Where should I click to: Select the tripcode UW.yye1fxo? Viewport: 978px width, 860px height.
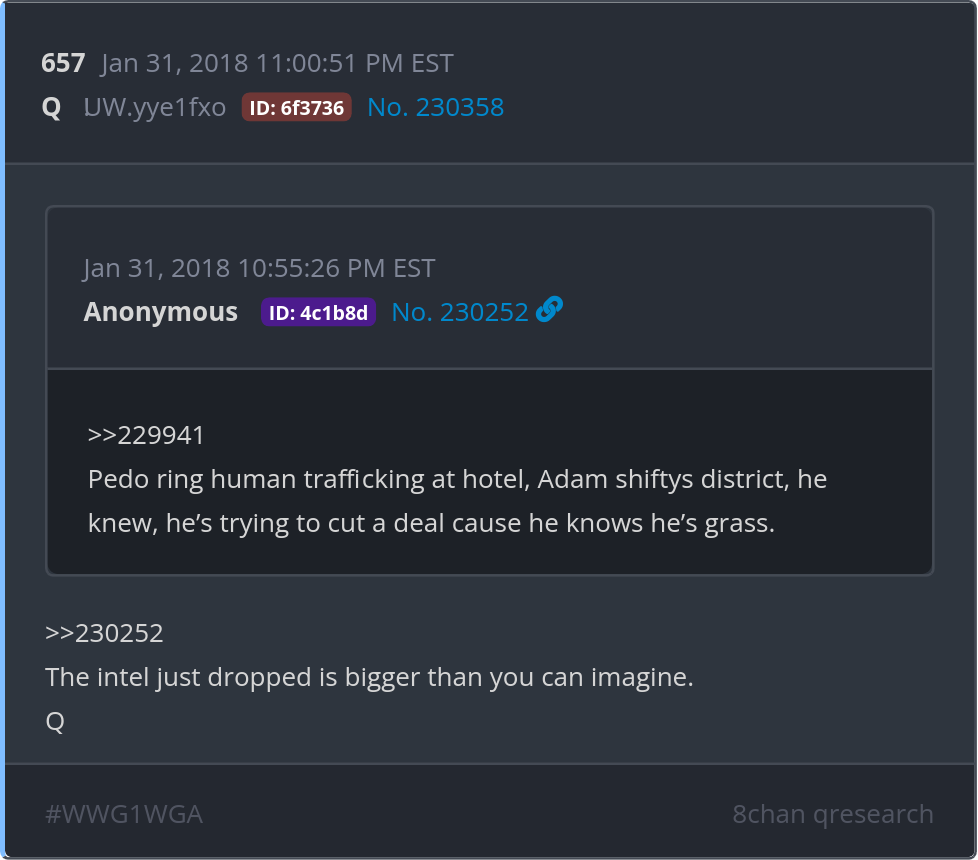(155, 107)
